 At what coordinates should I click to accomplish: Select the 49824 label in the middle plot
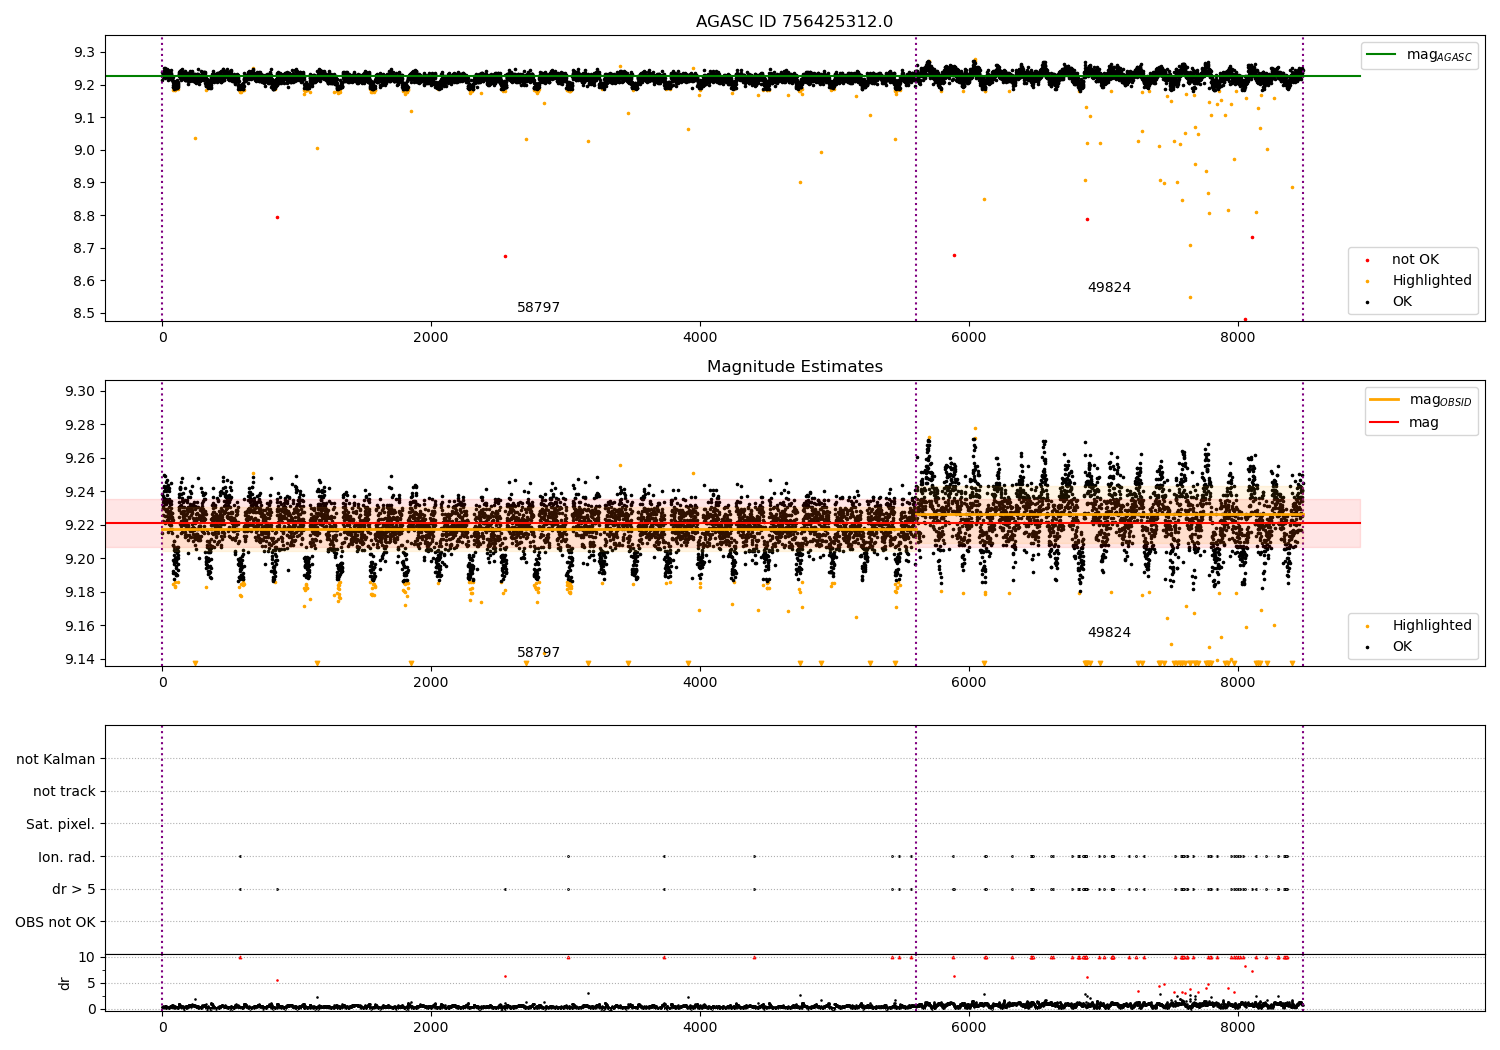click(1109, 633)
